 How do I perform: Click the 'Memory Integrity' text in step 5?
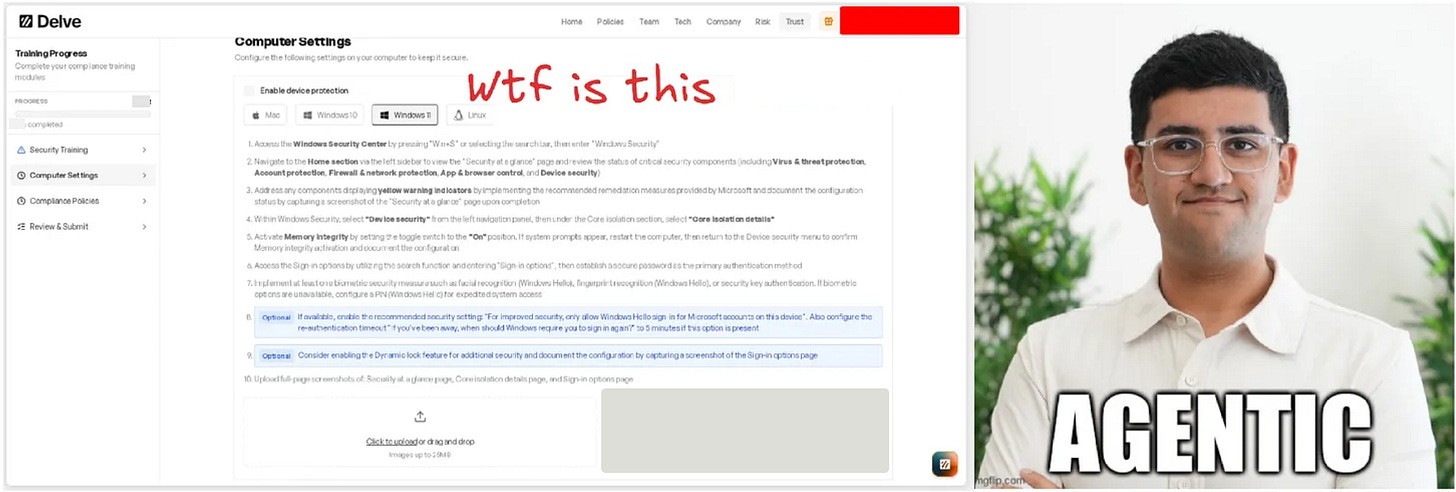tap(316, 237)
